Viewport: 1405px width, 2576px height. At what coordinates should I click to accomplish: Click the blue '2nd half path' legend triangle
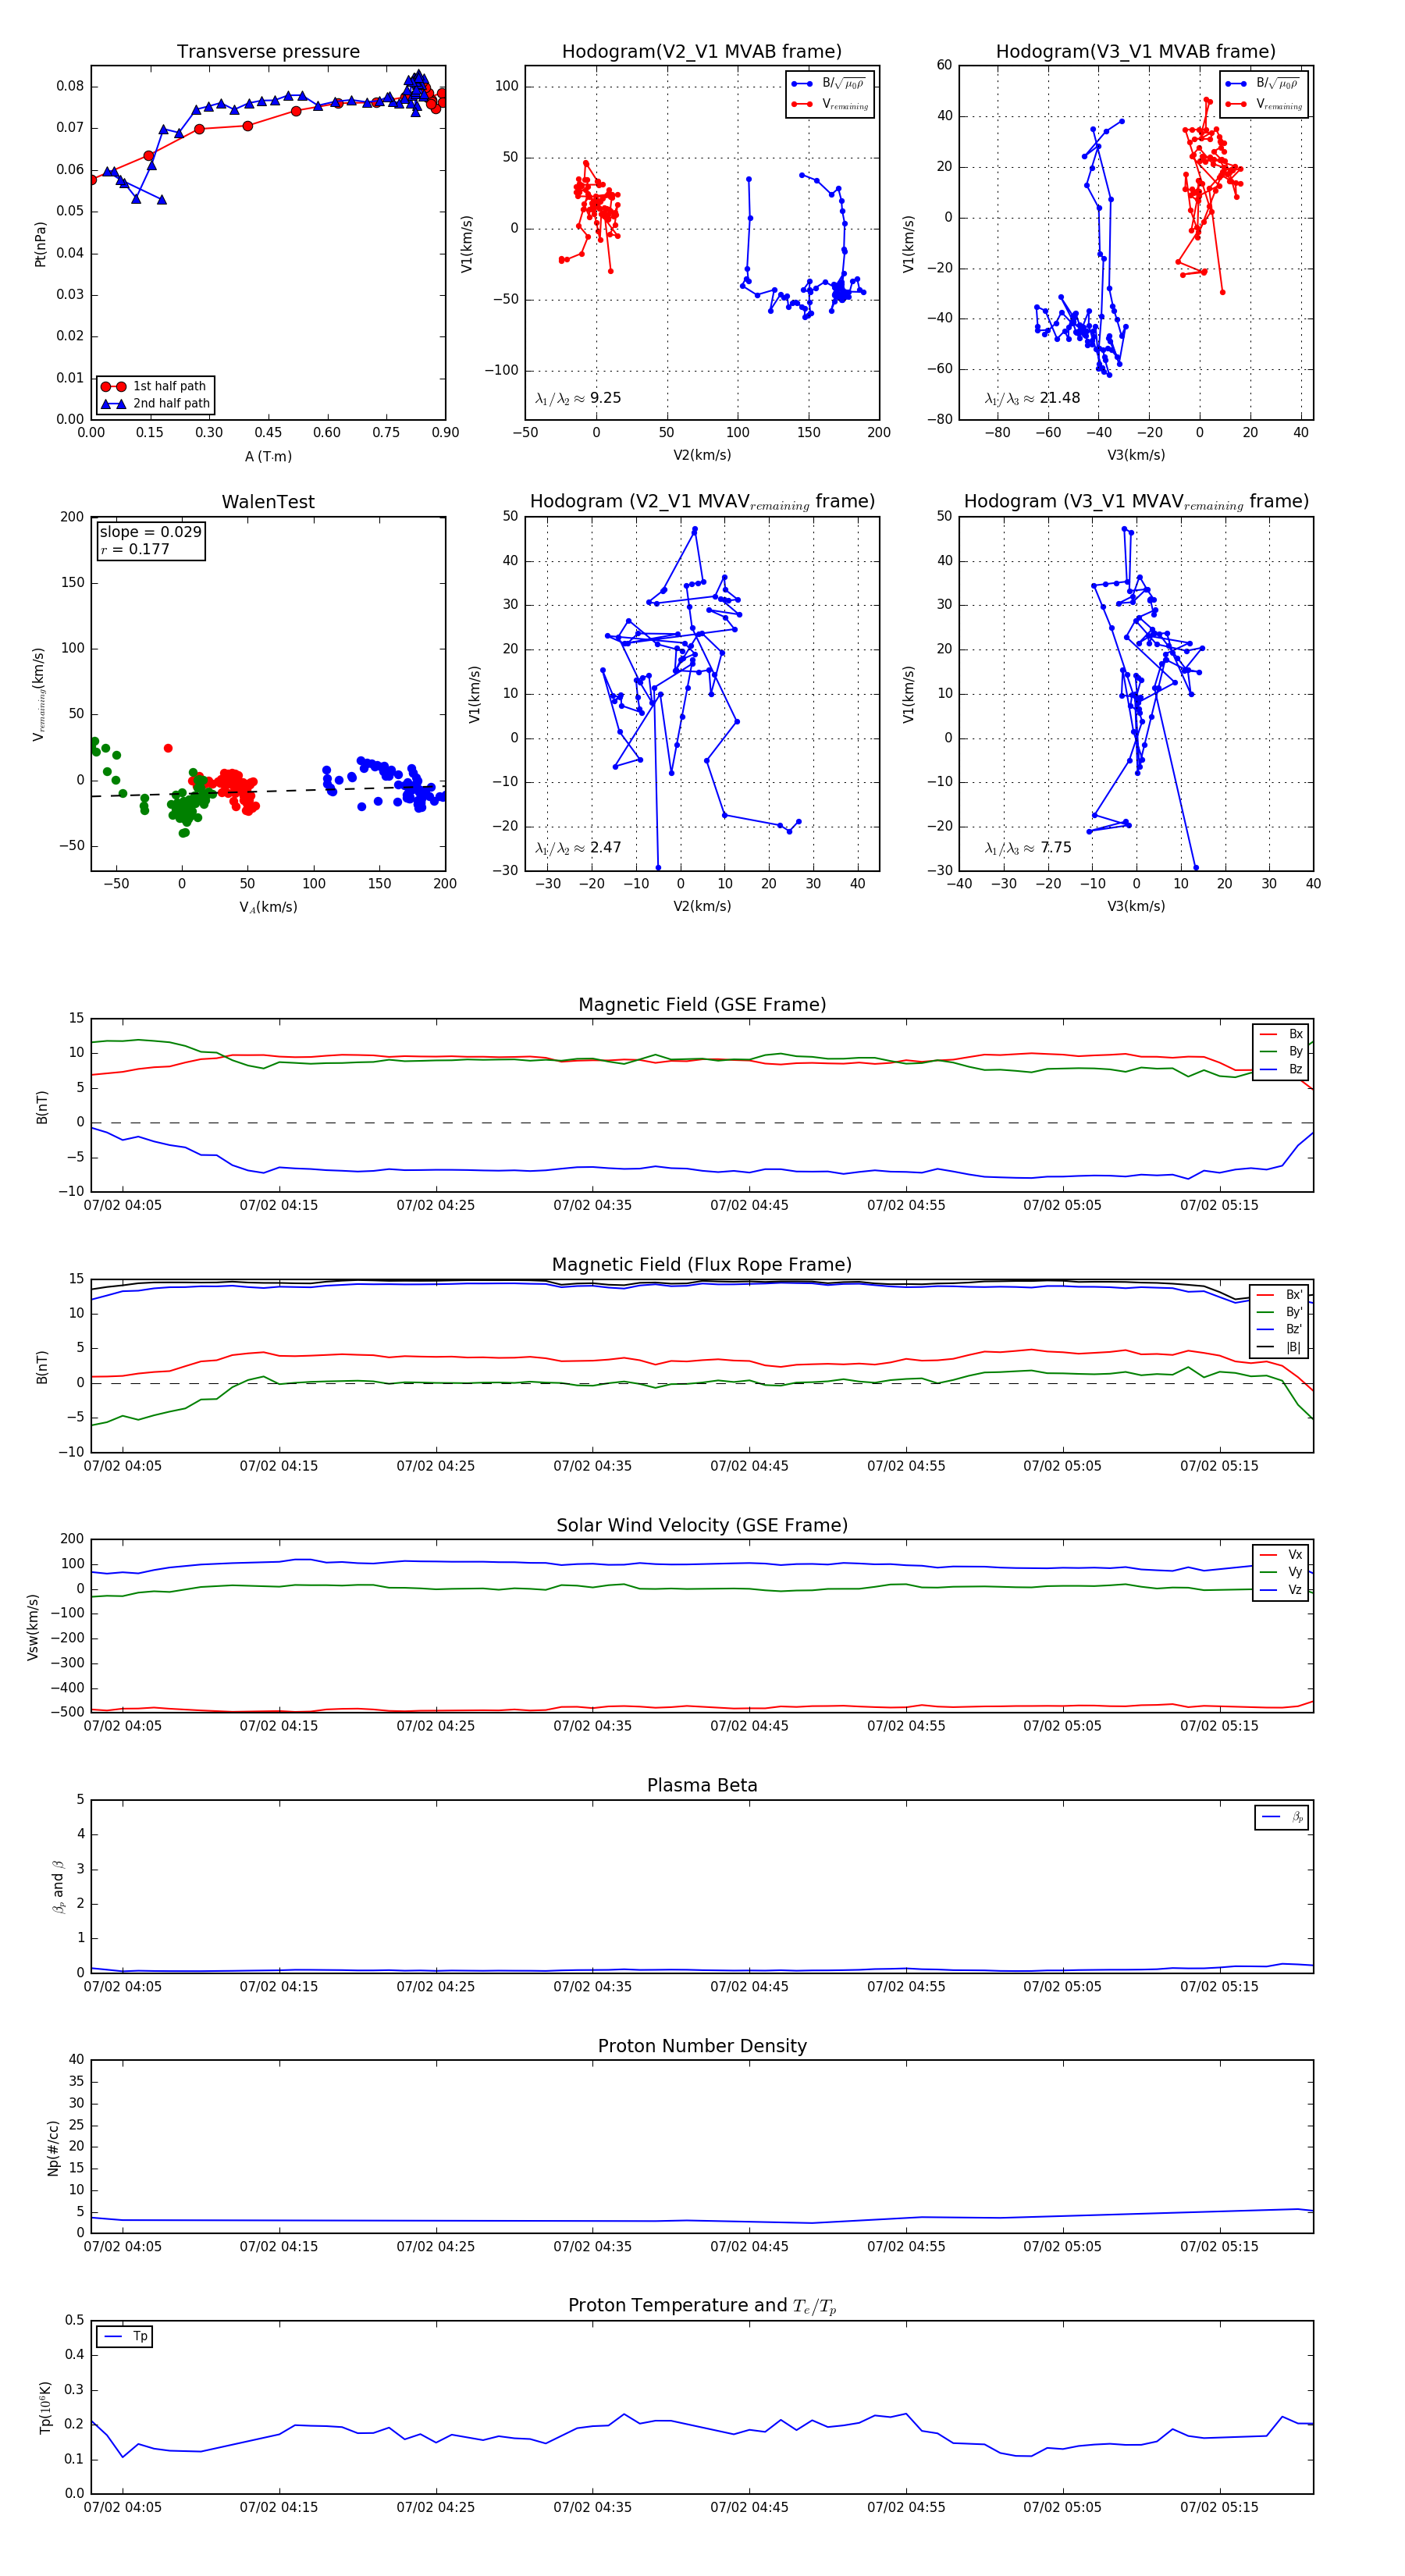tap(113, 404)
